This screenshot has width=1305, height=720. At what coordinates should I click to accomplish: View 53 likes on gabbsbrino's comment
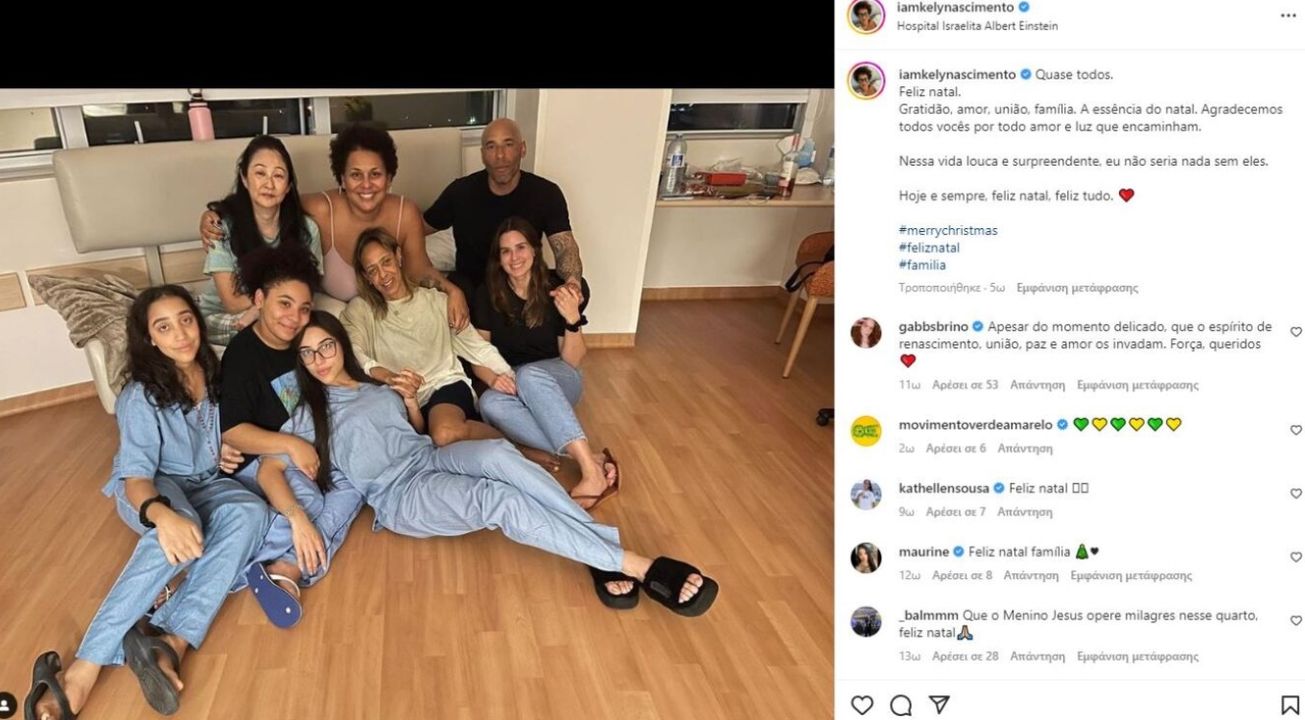click(965, 385)
